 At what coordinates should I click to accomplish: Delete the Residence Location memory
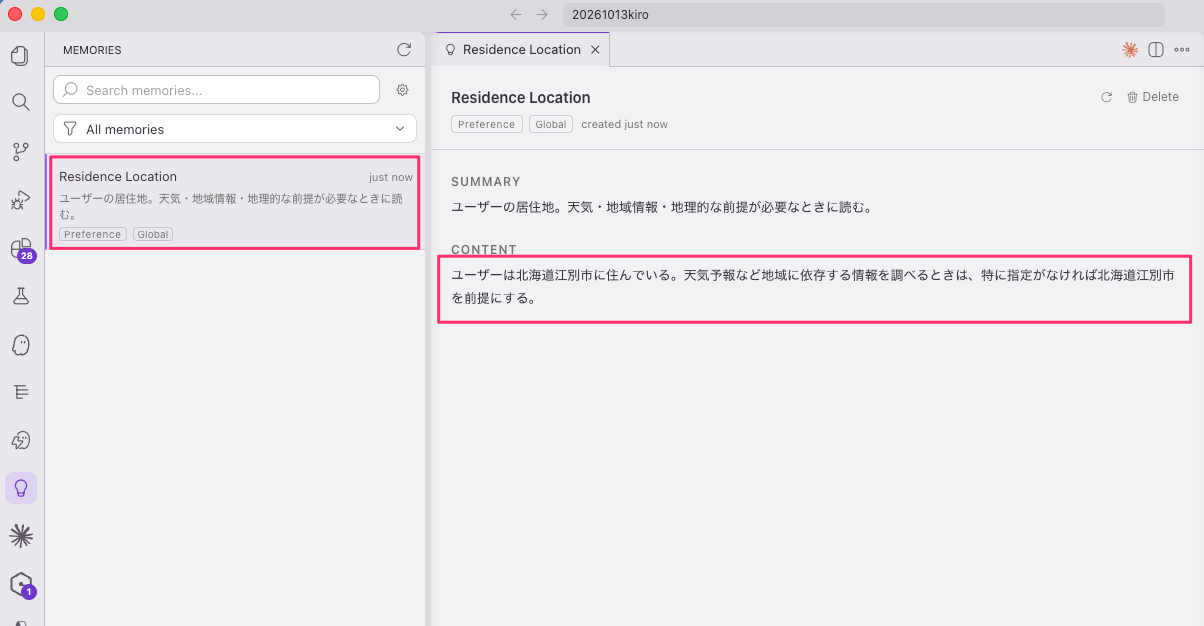point(1153,97)
